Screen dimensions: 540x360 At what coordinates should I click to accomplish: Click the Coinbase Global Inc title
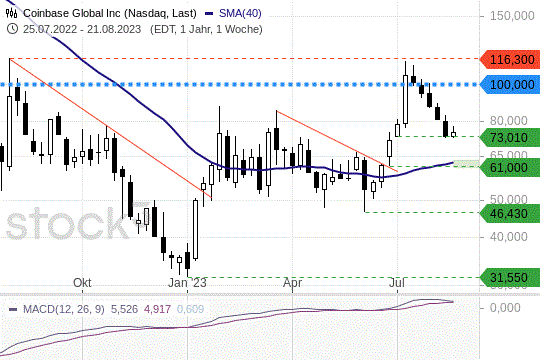pyautogui.click(x=110, y=13)
